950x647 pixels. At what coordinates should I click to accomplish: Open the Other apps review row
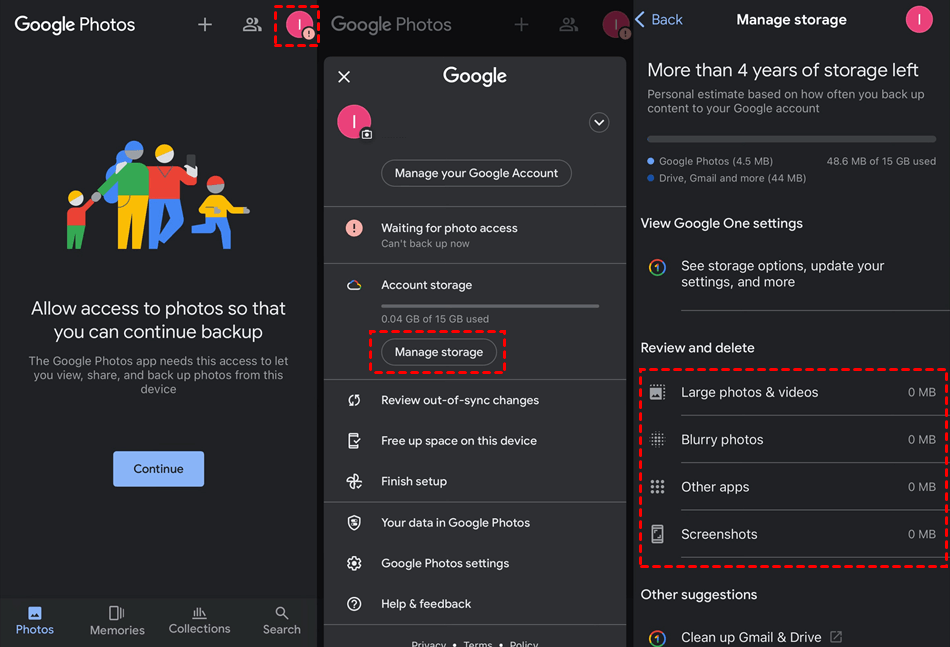(x=794, y=487)
